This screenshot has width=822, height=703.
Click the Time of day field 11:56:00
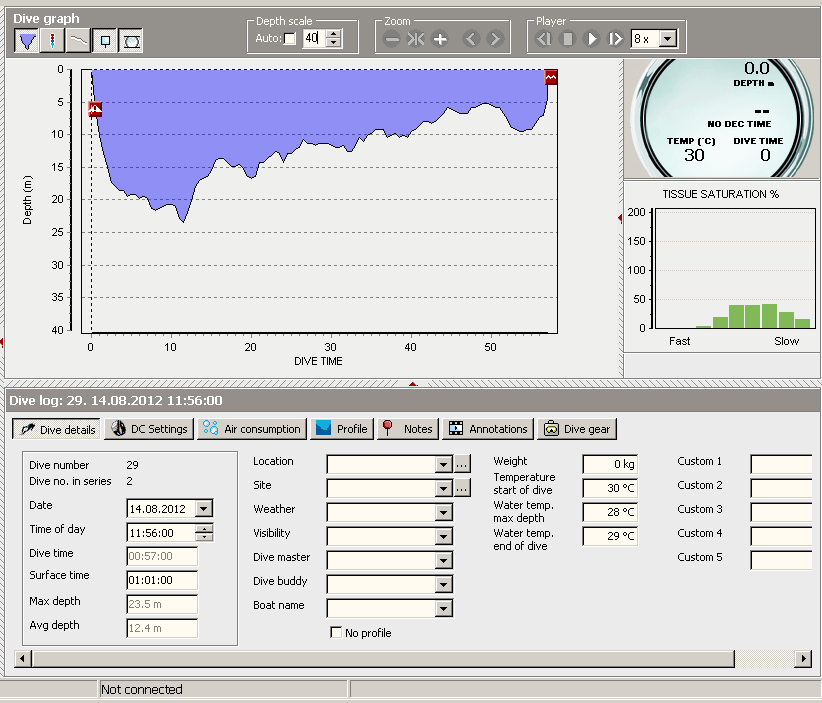coord(161,533)
